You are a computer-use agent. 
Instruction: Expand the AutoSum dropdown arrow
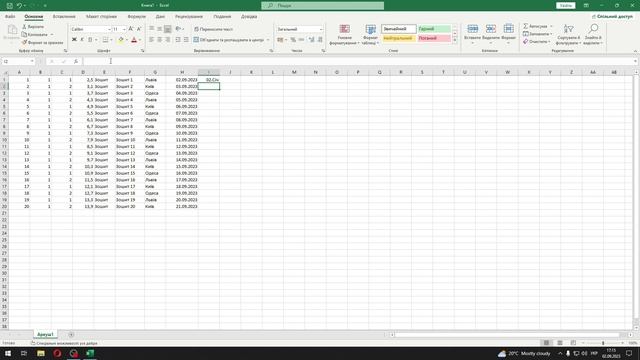click(x=551, y=26)
